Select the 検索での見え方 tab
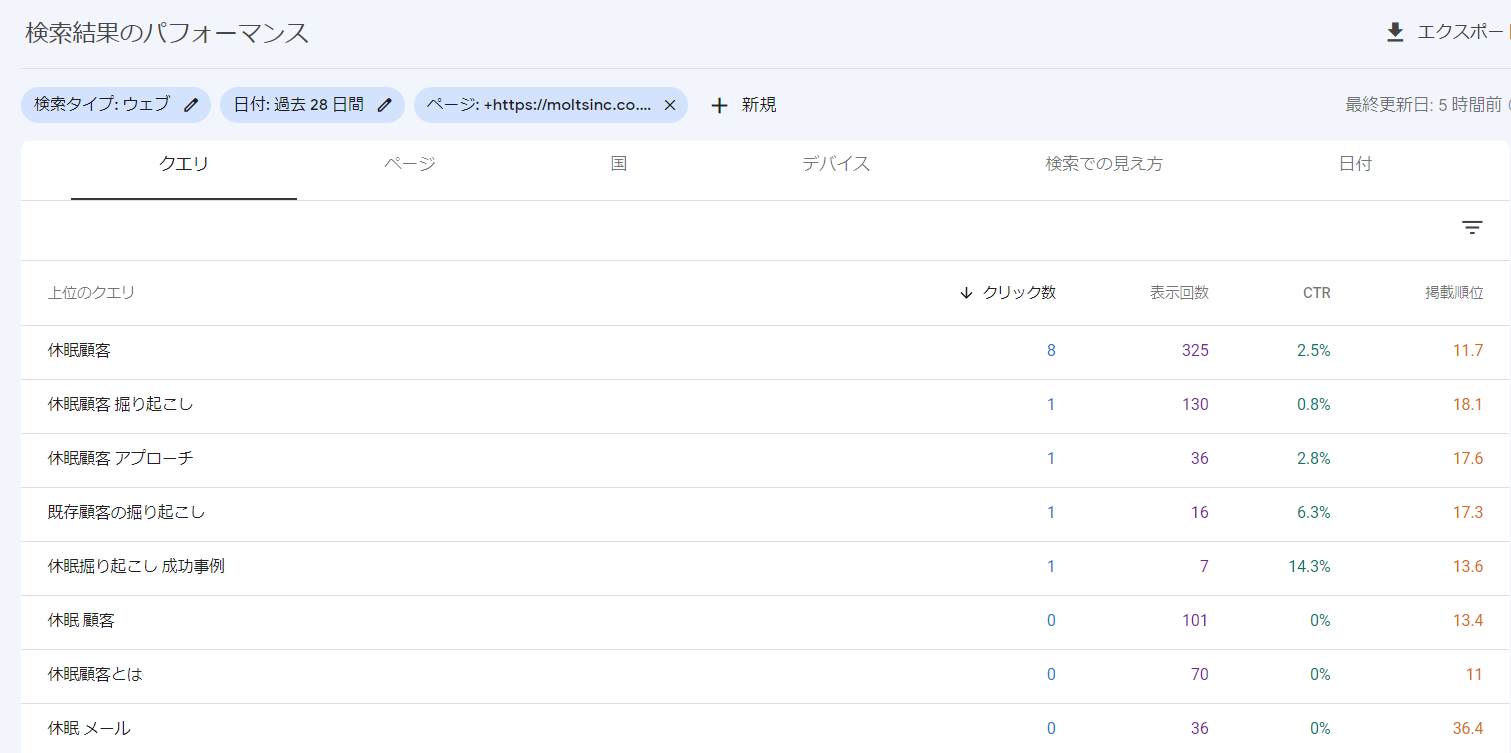Screen dimensions: 1511x753 coord(1104,164)
